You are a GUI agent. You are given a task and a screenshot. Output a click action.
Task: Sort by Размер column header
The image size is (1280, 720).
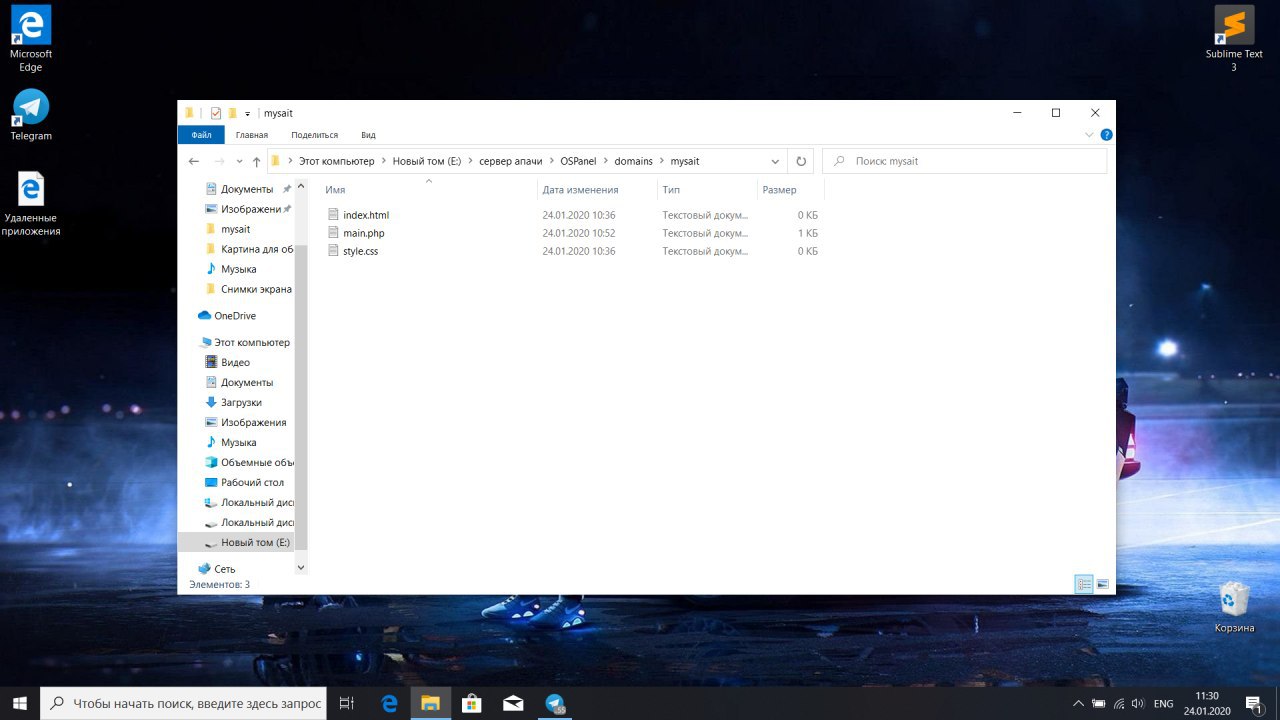[779, 189]
